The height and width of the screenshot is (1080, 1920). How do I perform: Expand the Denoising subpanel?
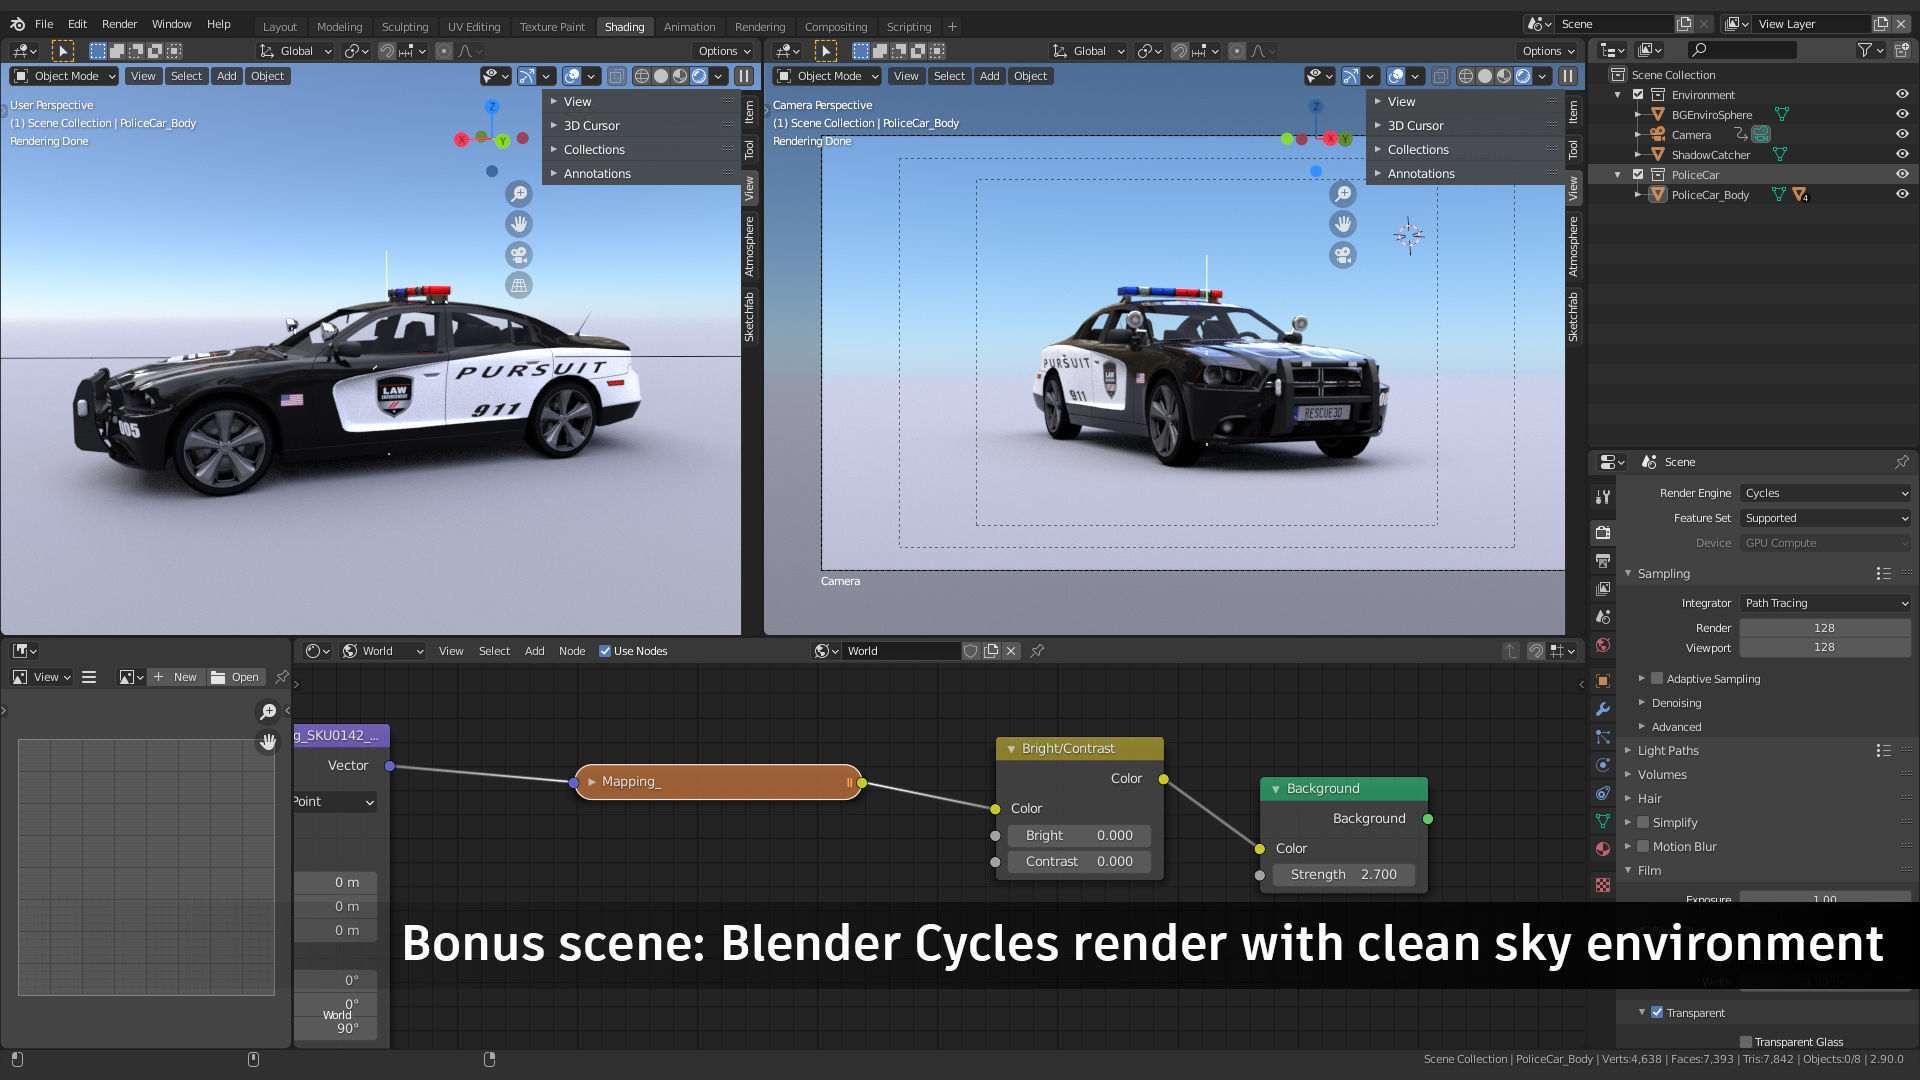pos(1675,703)
